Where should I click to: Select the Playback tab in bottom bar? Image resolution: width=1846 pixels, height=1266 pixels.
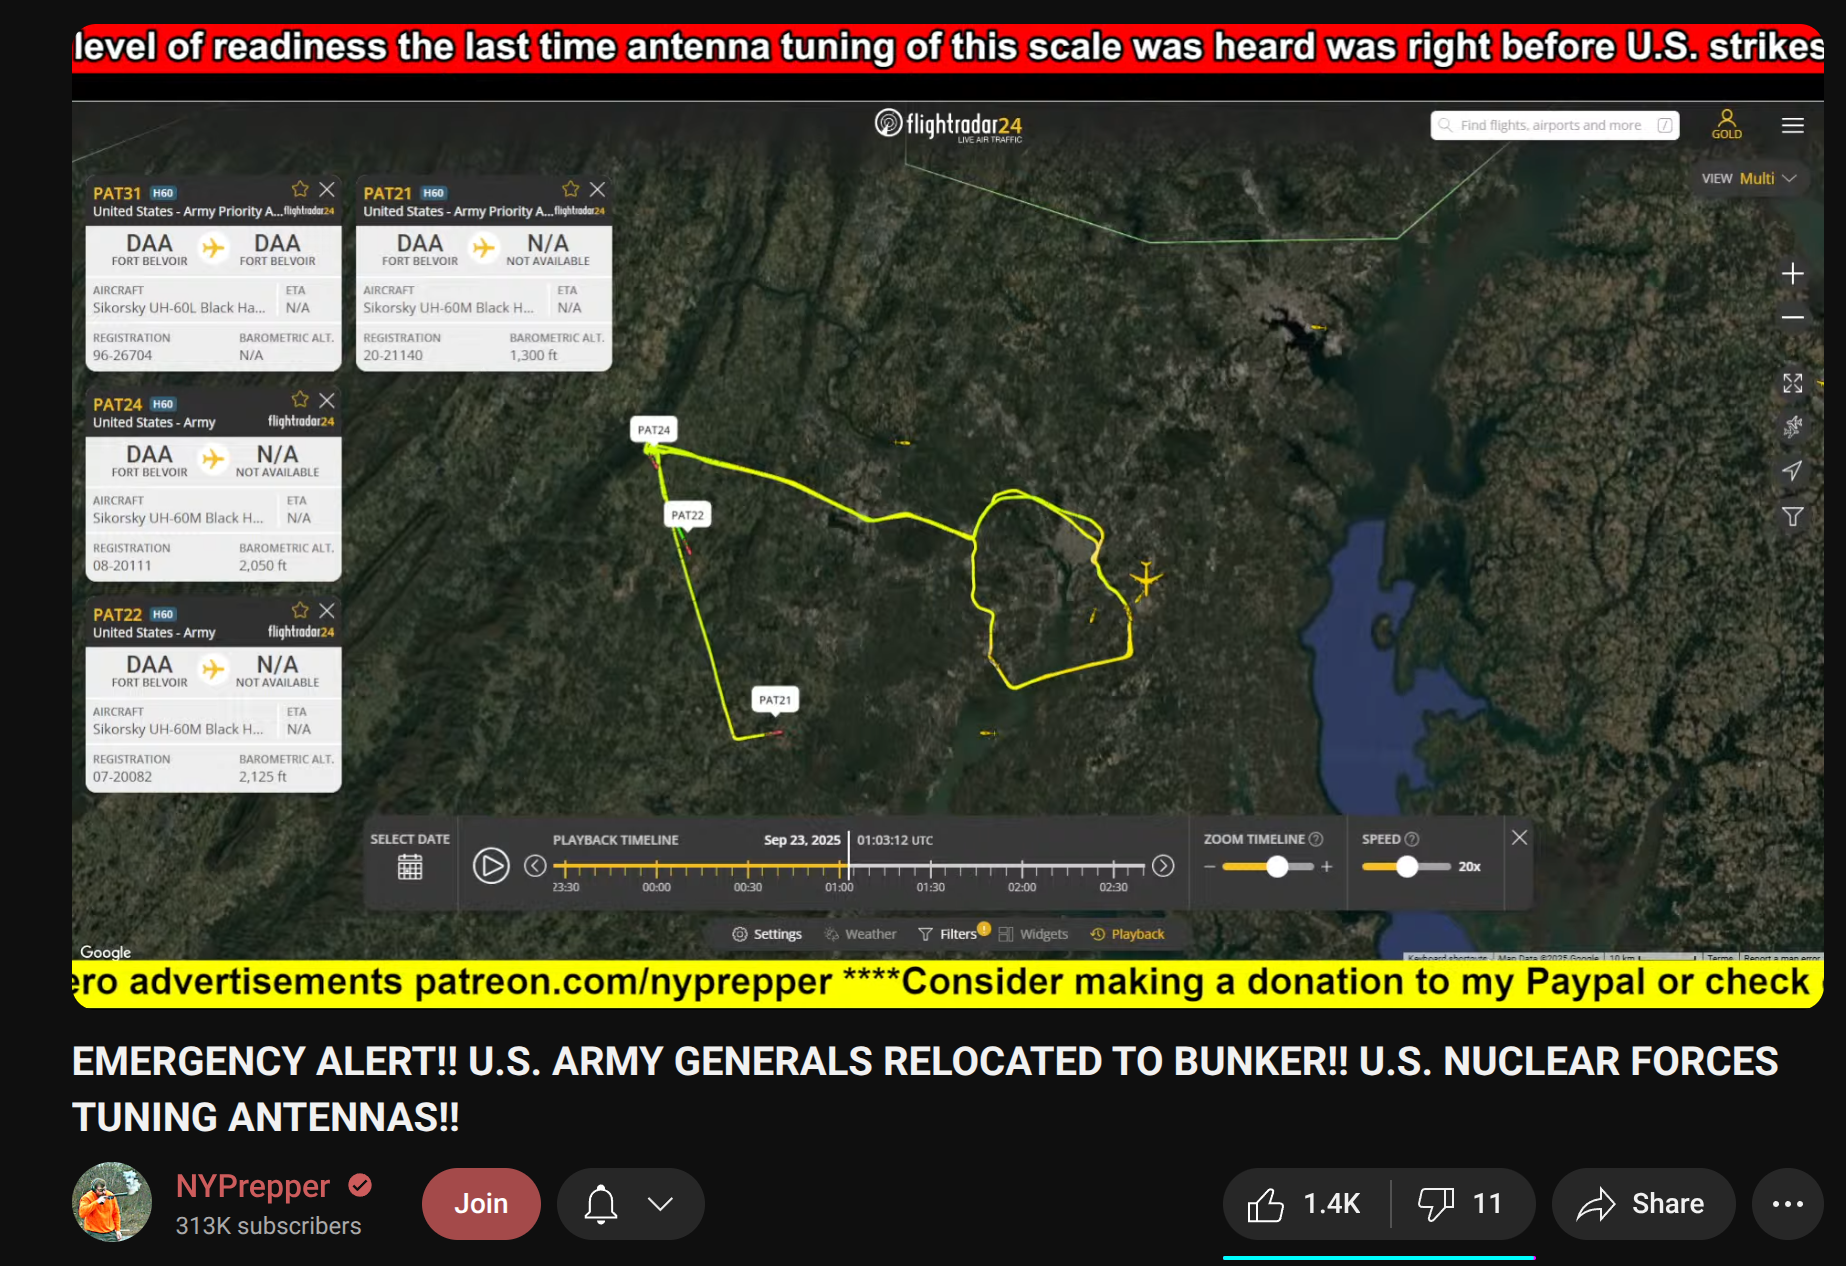(1127, 934)
